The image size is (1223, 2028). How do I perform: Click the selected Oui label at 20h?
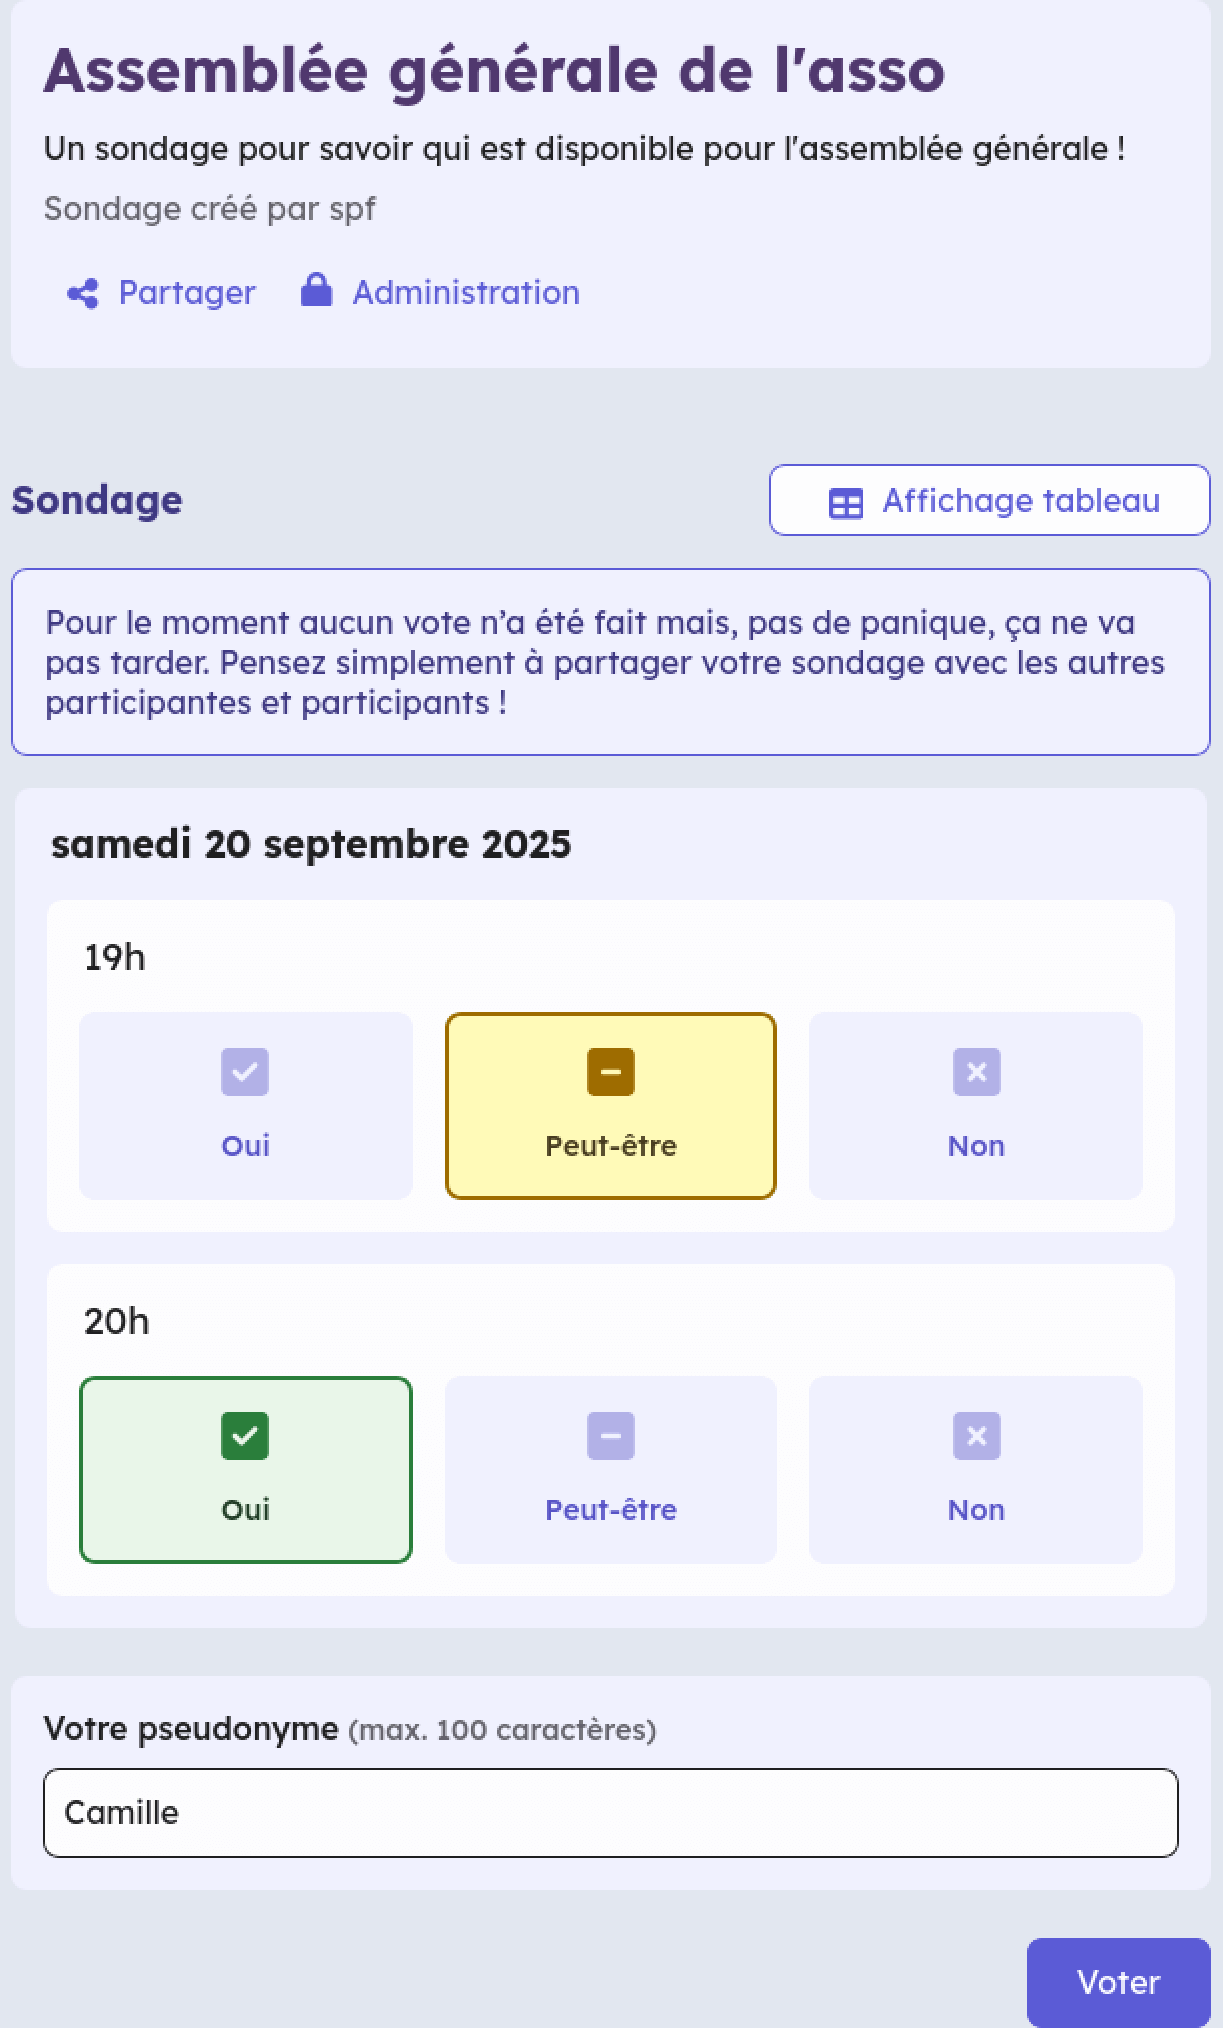coord(246,1510)
